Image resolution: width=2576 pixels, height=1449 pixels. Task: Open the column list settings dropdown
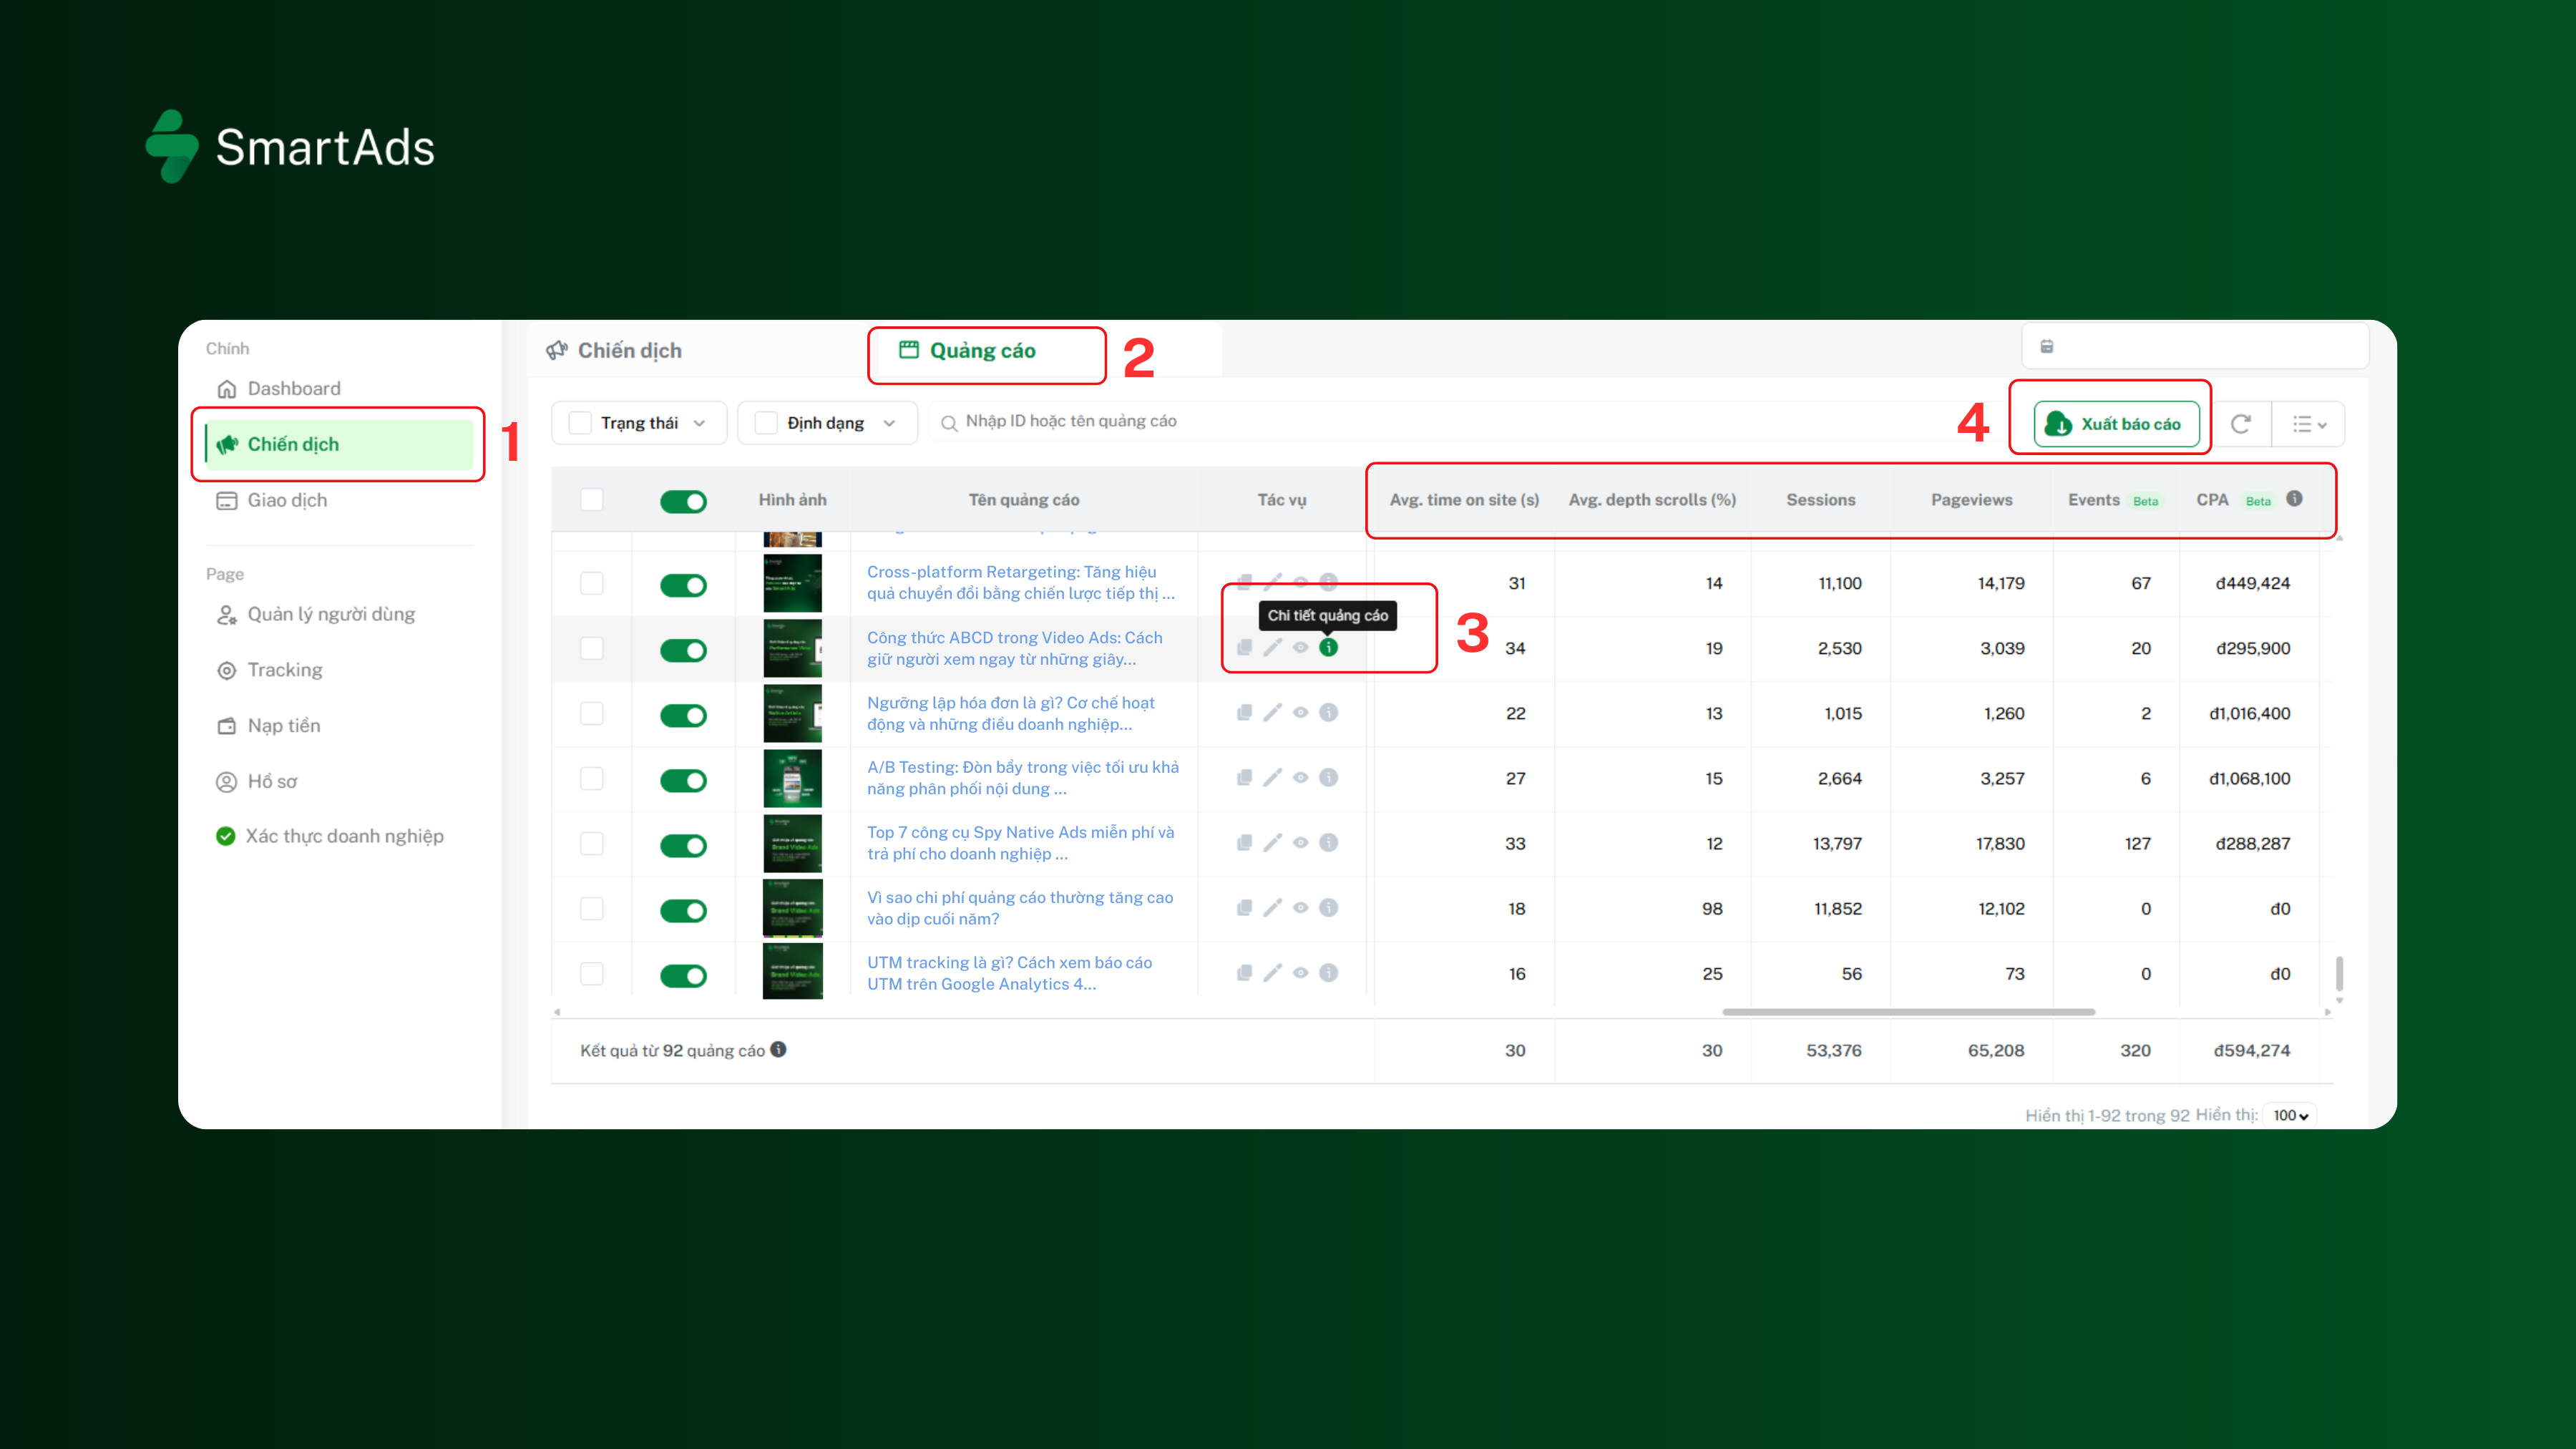2309,424
